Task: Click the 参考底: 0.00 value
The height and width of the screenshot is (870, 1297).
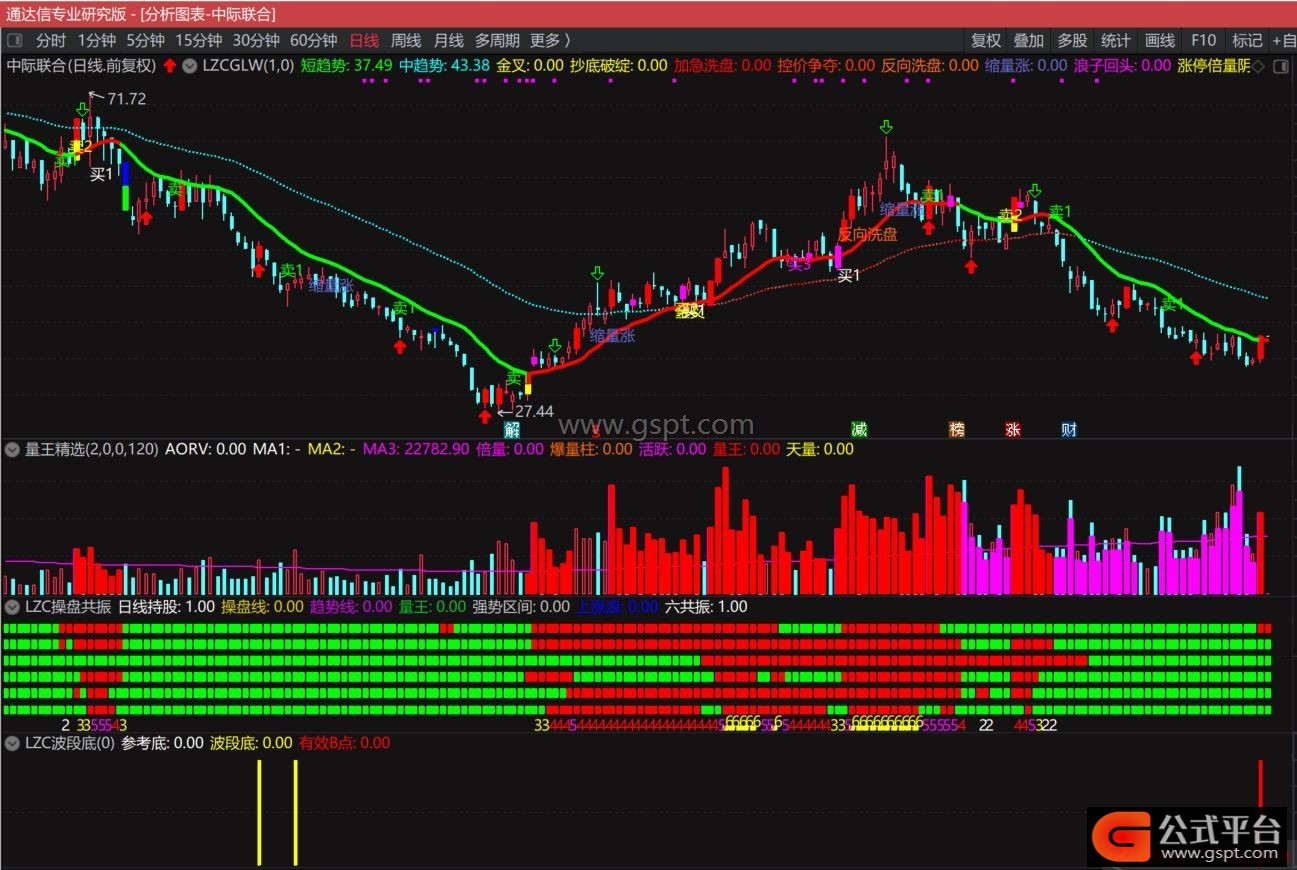Action: (x=162, y=743)
